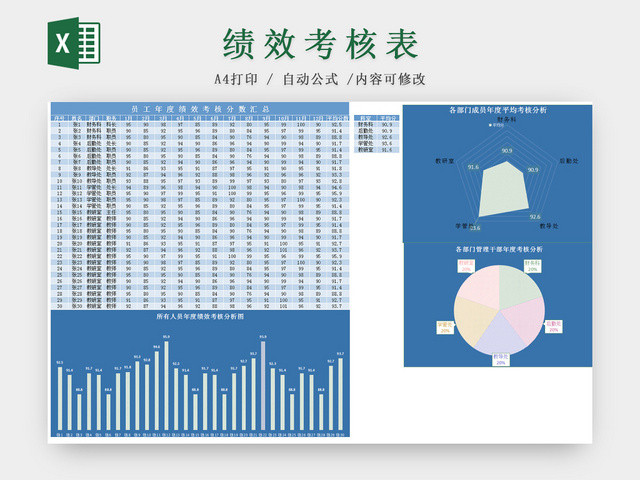Click radar chart title 各部门成员年度平均考核分析
Screen dimensions: 640x480
tap(498, 110)
